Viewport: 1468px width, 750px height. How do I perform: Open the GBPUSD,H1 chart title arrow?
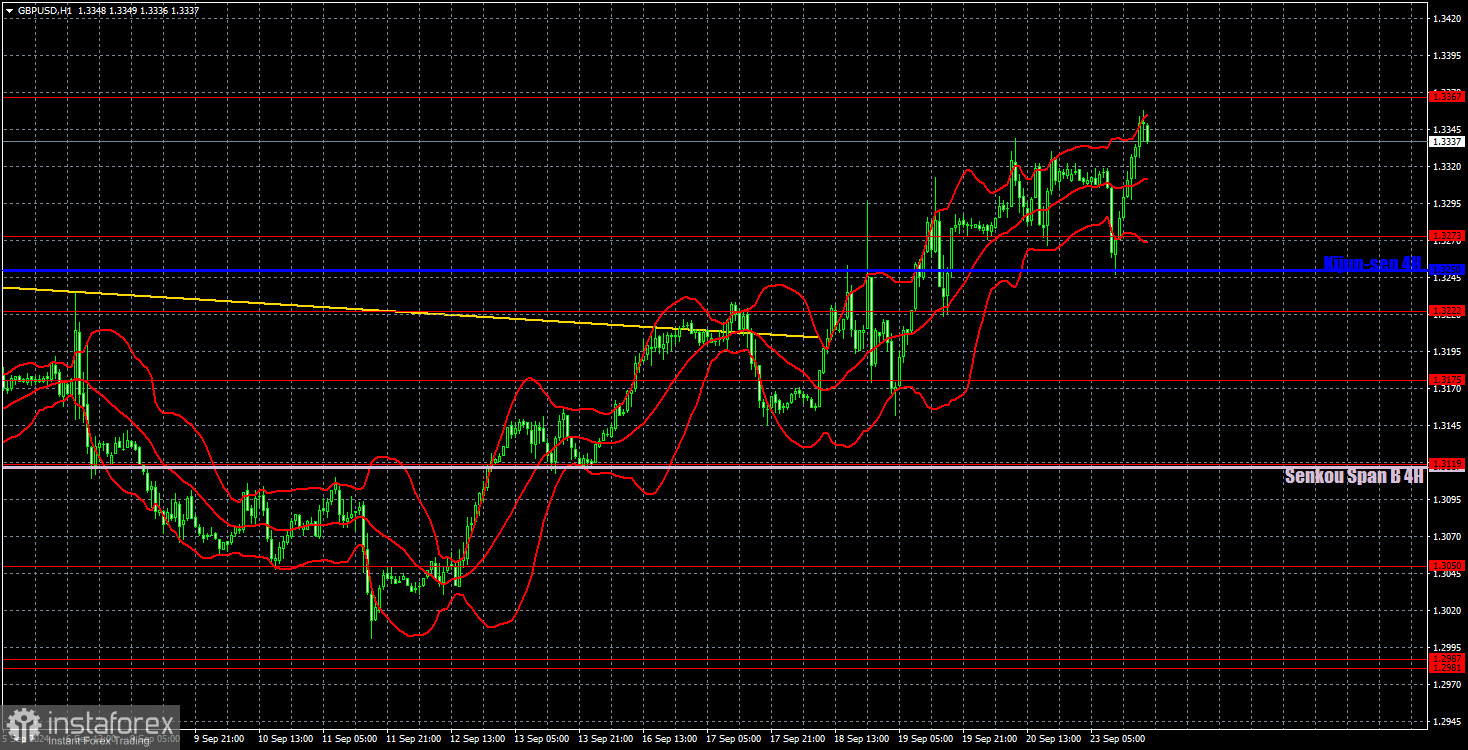8,9
